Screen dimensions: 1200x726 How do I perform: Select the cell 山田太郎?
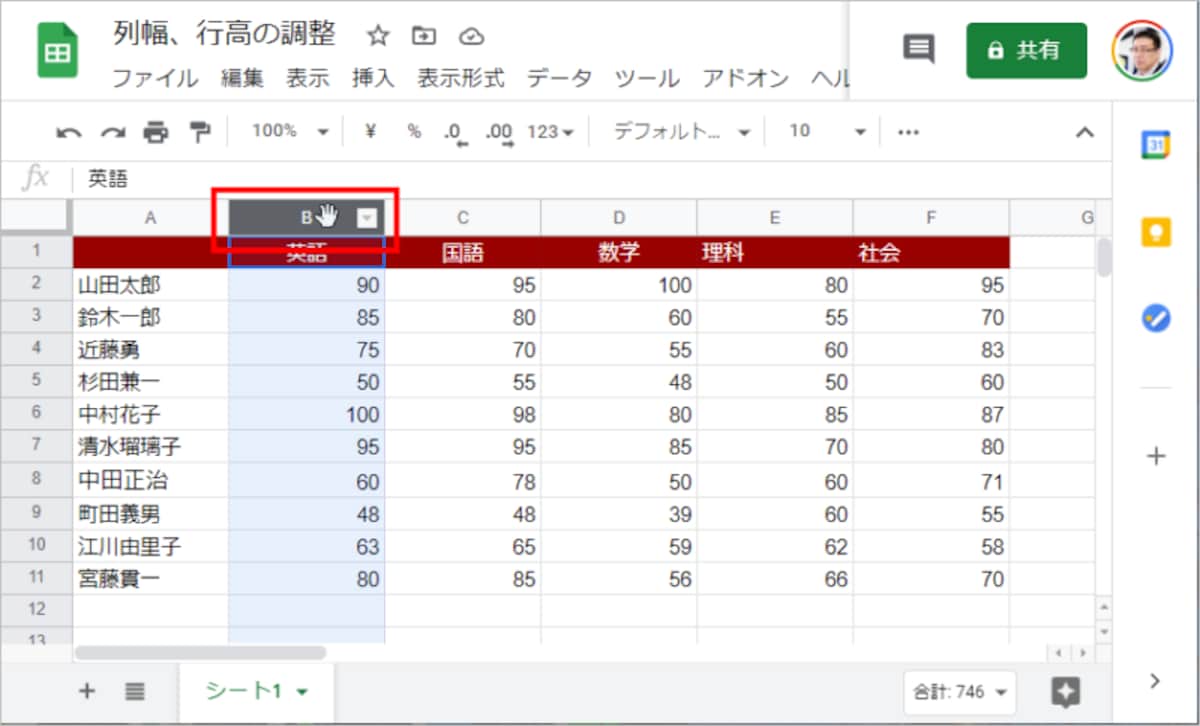pos(150,285)
